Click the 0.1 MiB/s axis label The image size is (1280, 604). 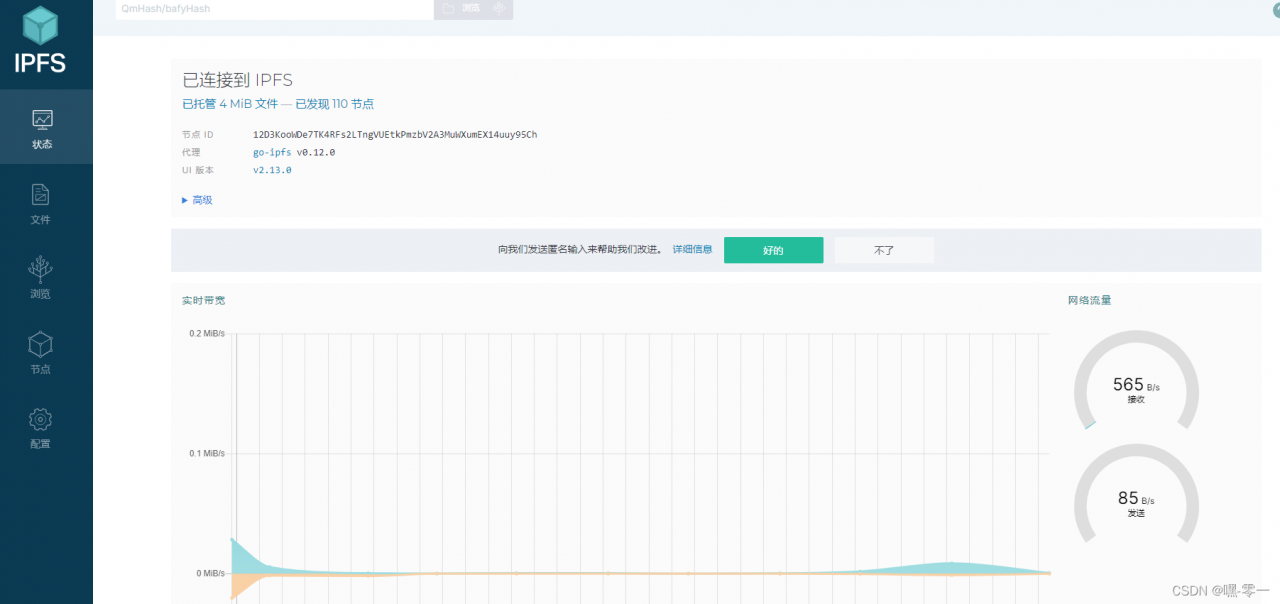[208, 453]
